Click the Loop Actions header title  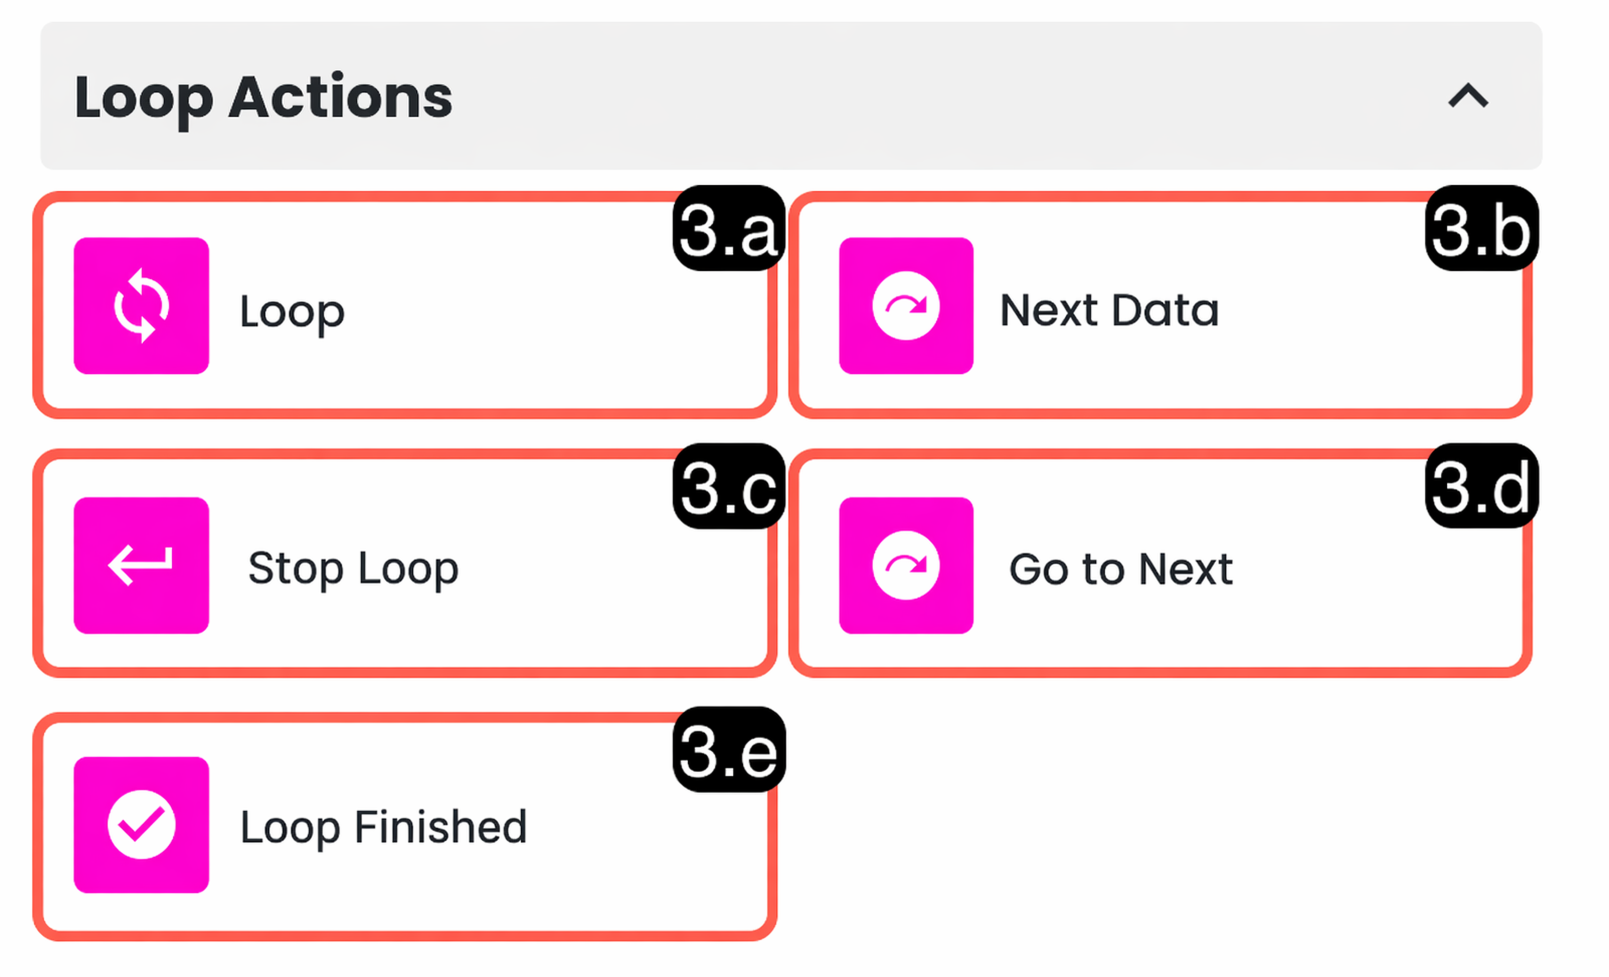[263, 98]
